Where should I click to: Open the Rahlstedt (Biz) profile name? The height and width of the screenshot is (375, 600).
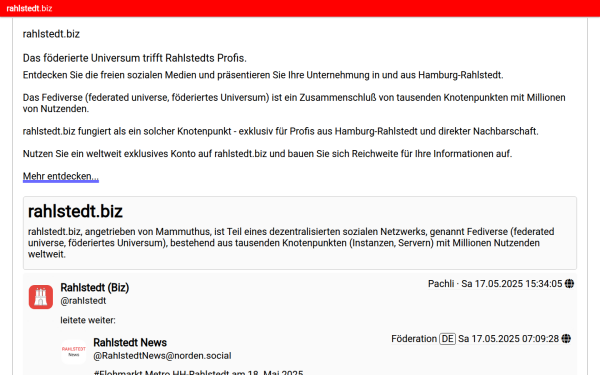(x=95, y=287)
